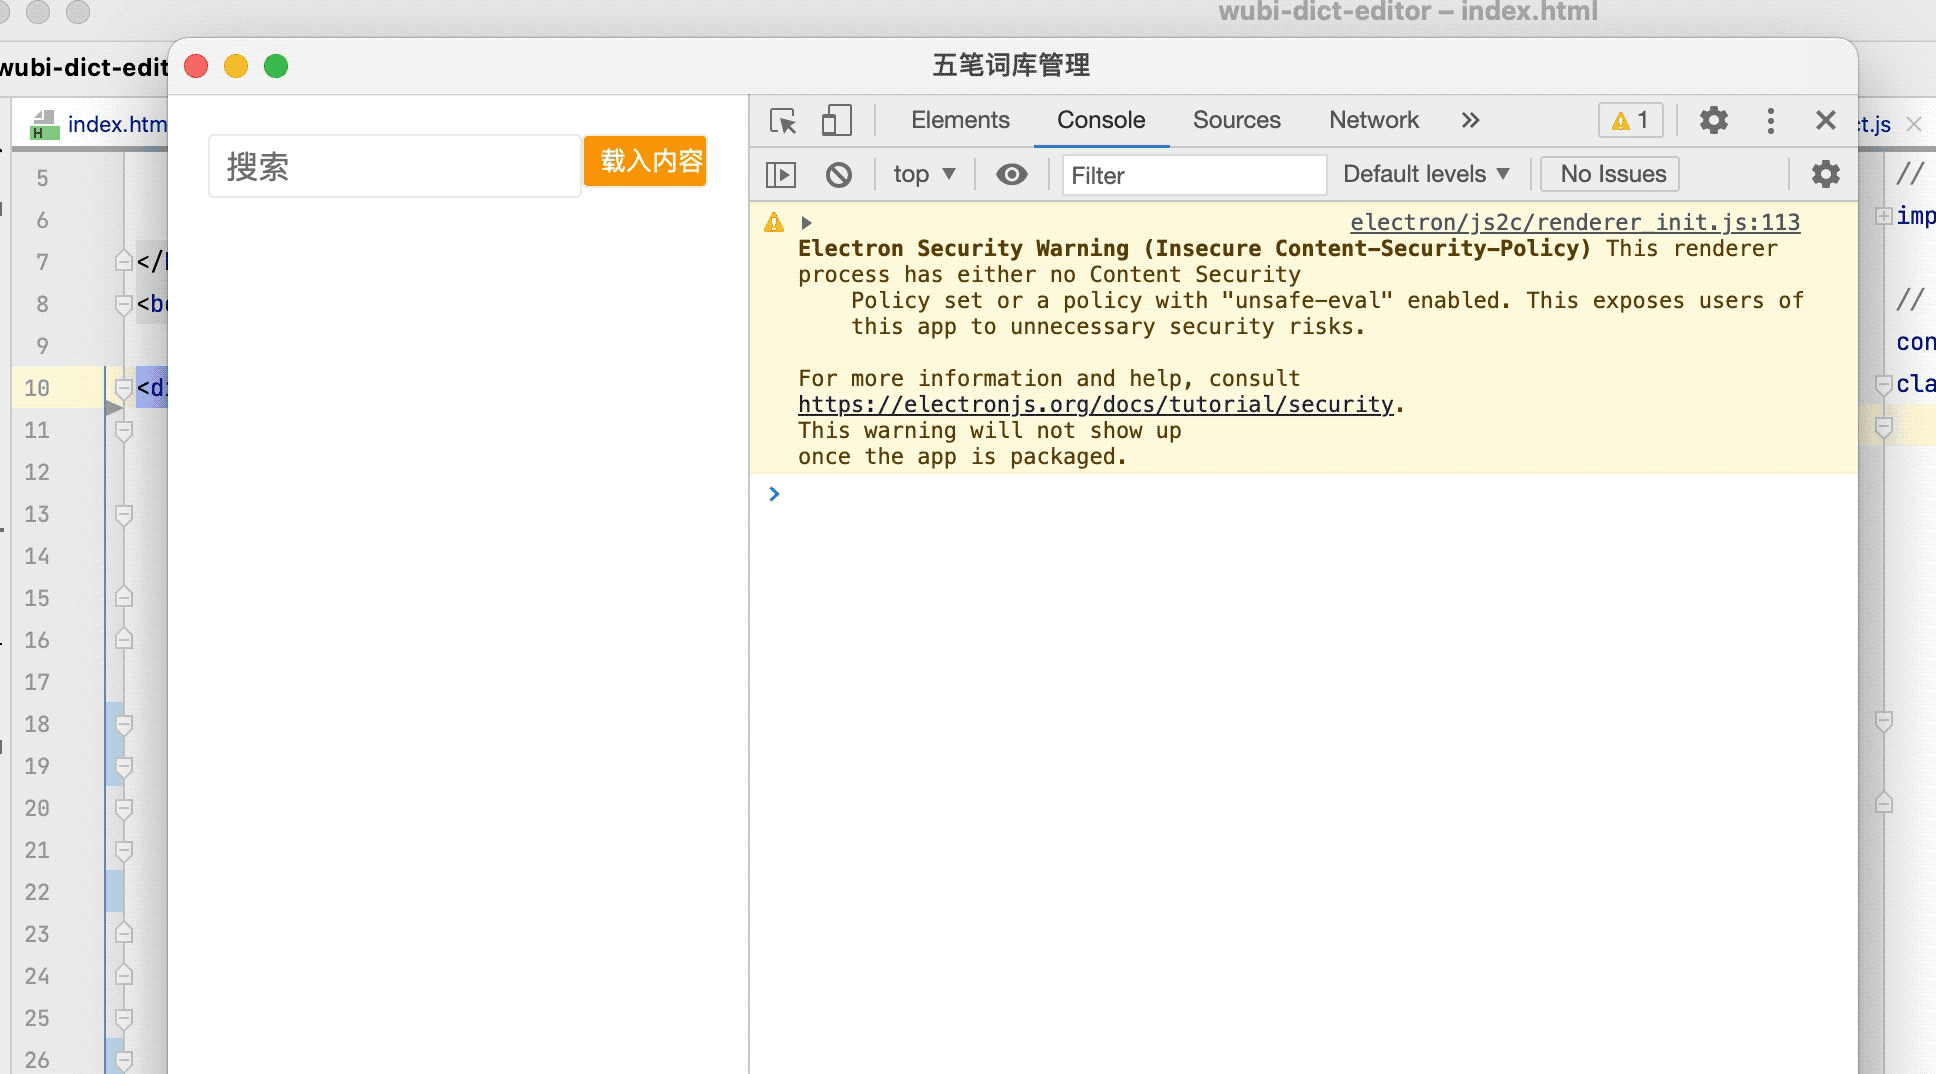The width and height of the screenshot is (1936, 1074).
Task: Activate the inspect element picker icon
Action: click(x=783, y=121)
